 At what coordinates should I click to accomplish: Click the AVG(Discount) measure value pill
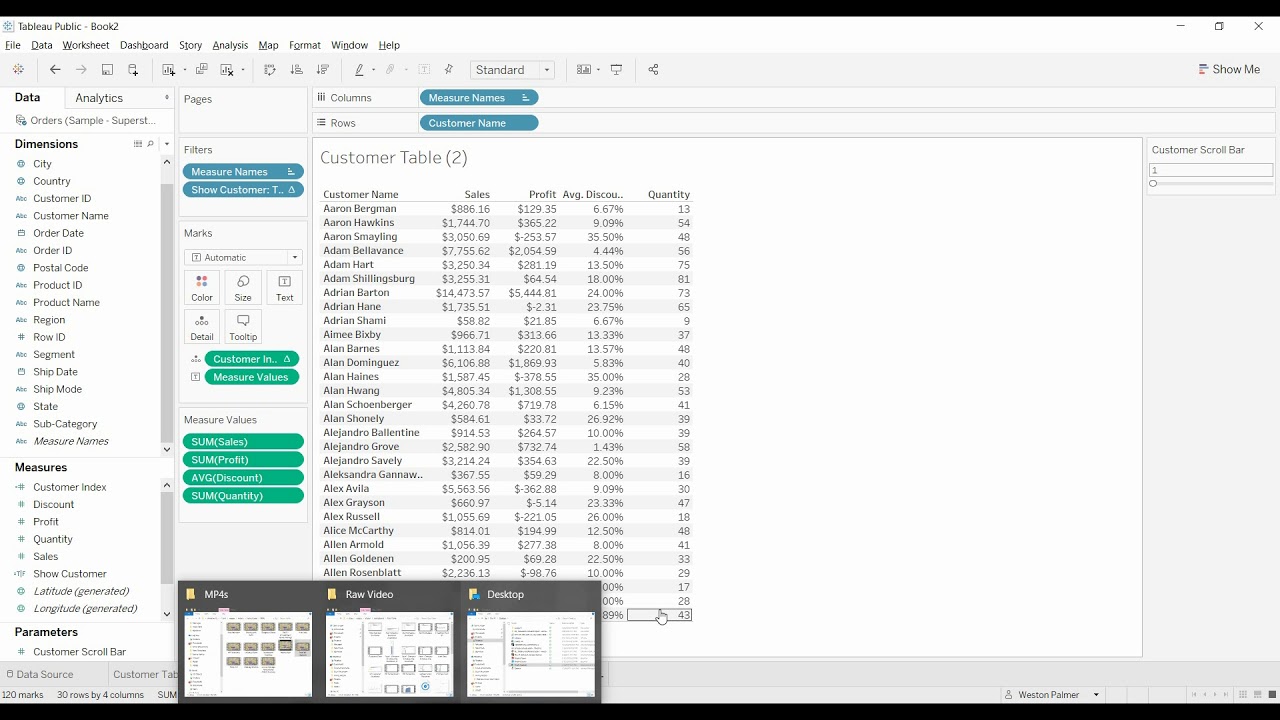[x=243, y=478]
